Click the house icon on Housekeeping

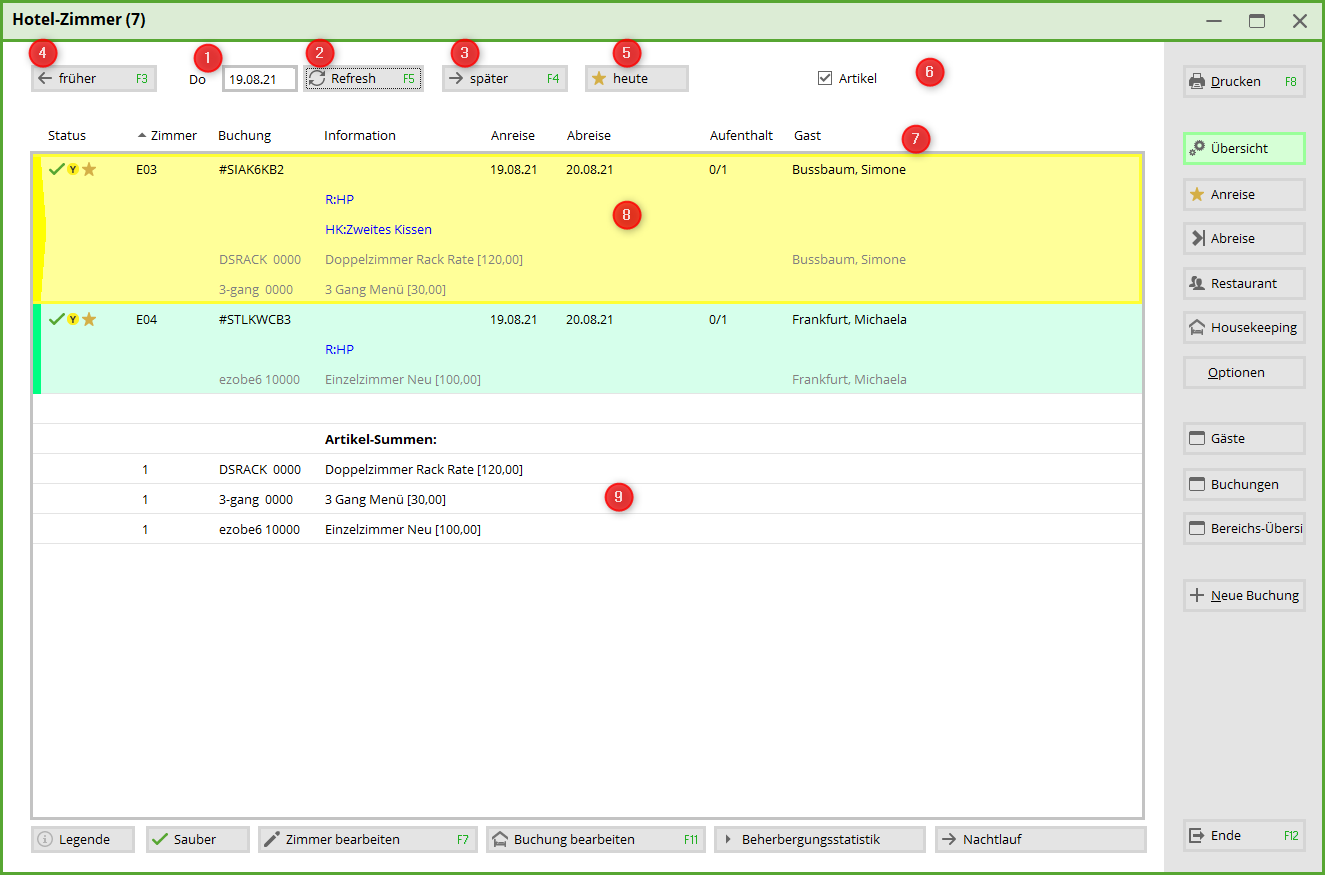point(1196,328)
